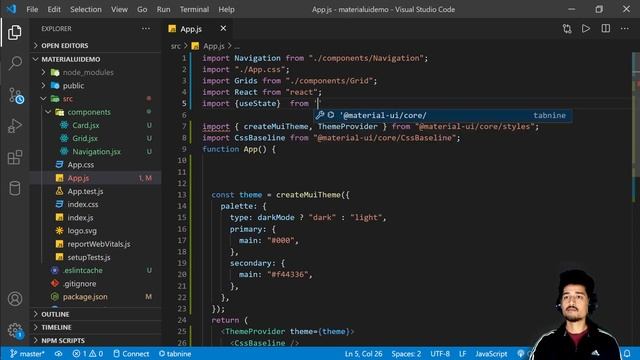Click the Connect database status item
Image resolution: width=640 pixels, height=360 pixels.
(x=131, y=353)
